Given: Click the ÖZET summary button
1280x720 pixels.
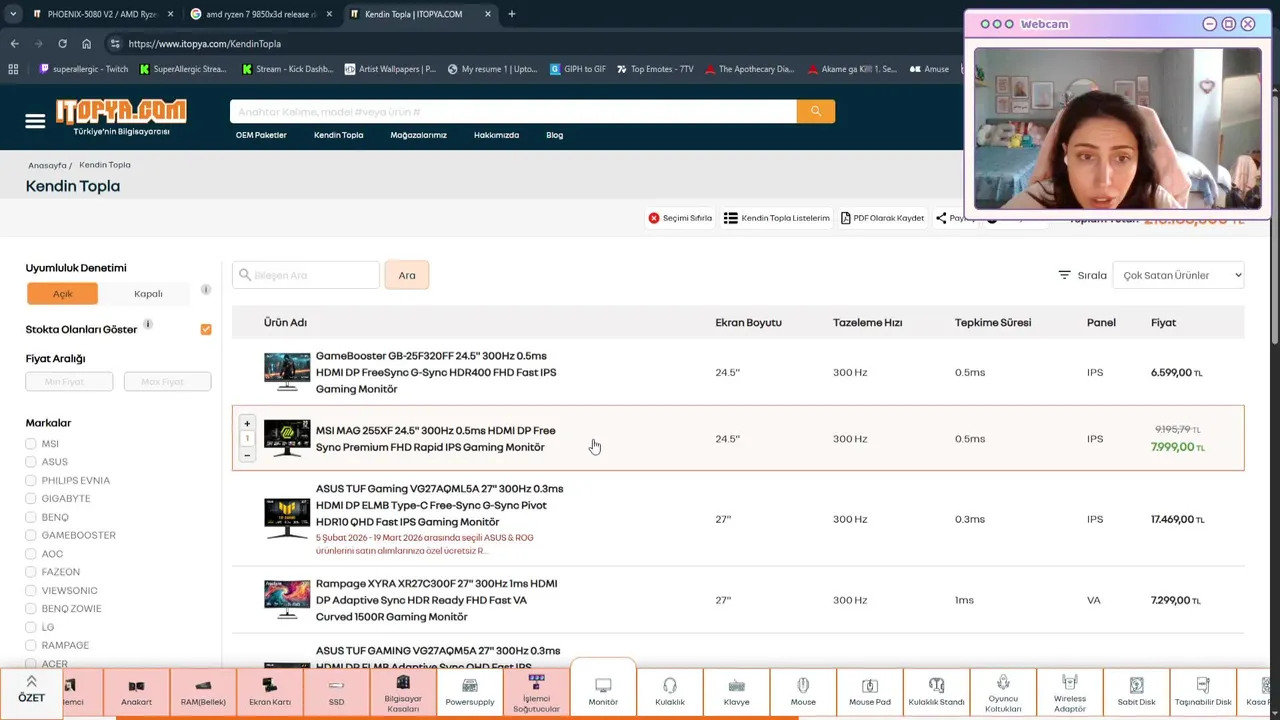Looking at the screenshot, I should [x=31, y=690].
